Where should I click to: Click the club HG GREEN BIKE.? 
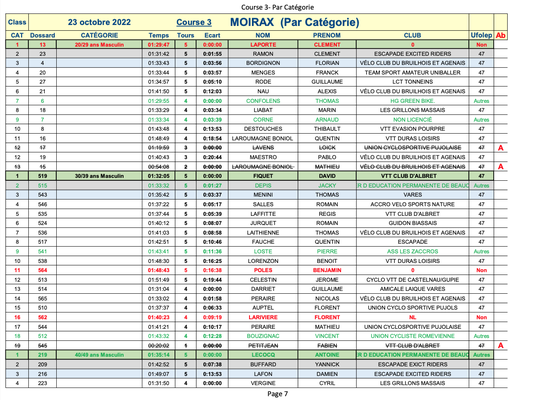coord(412,101)
